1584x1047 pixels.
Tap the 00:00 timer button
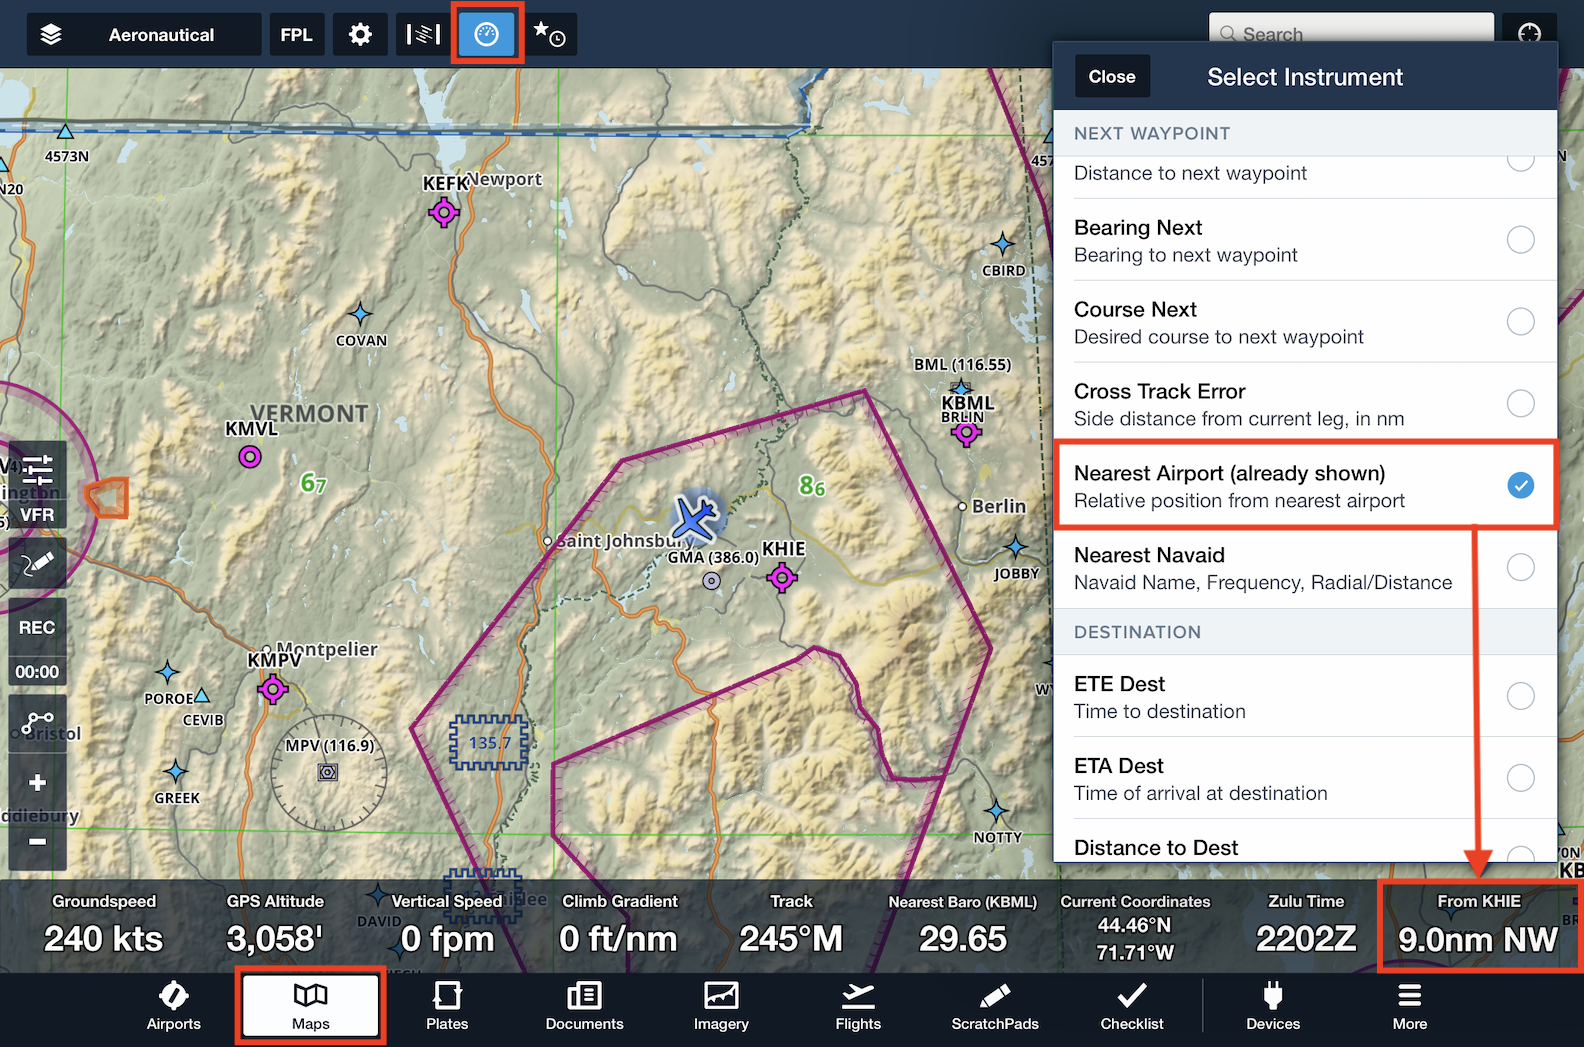point(37,672)
